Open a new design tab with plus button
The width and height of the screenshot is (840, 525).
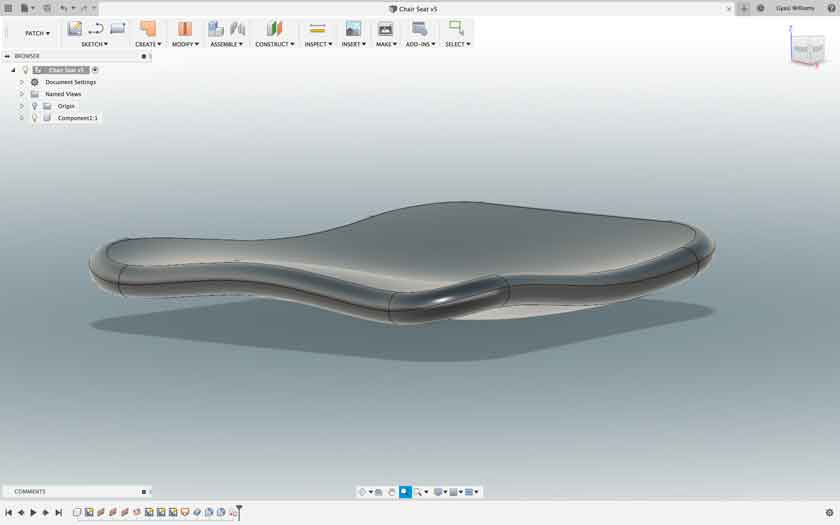tap(744, 8)
